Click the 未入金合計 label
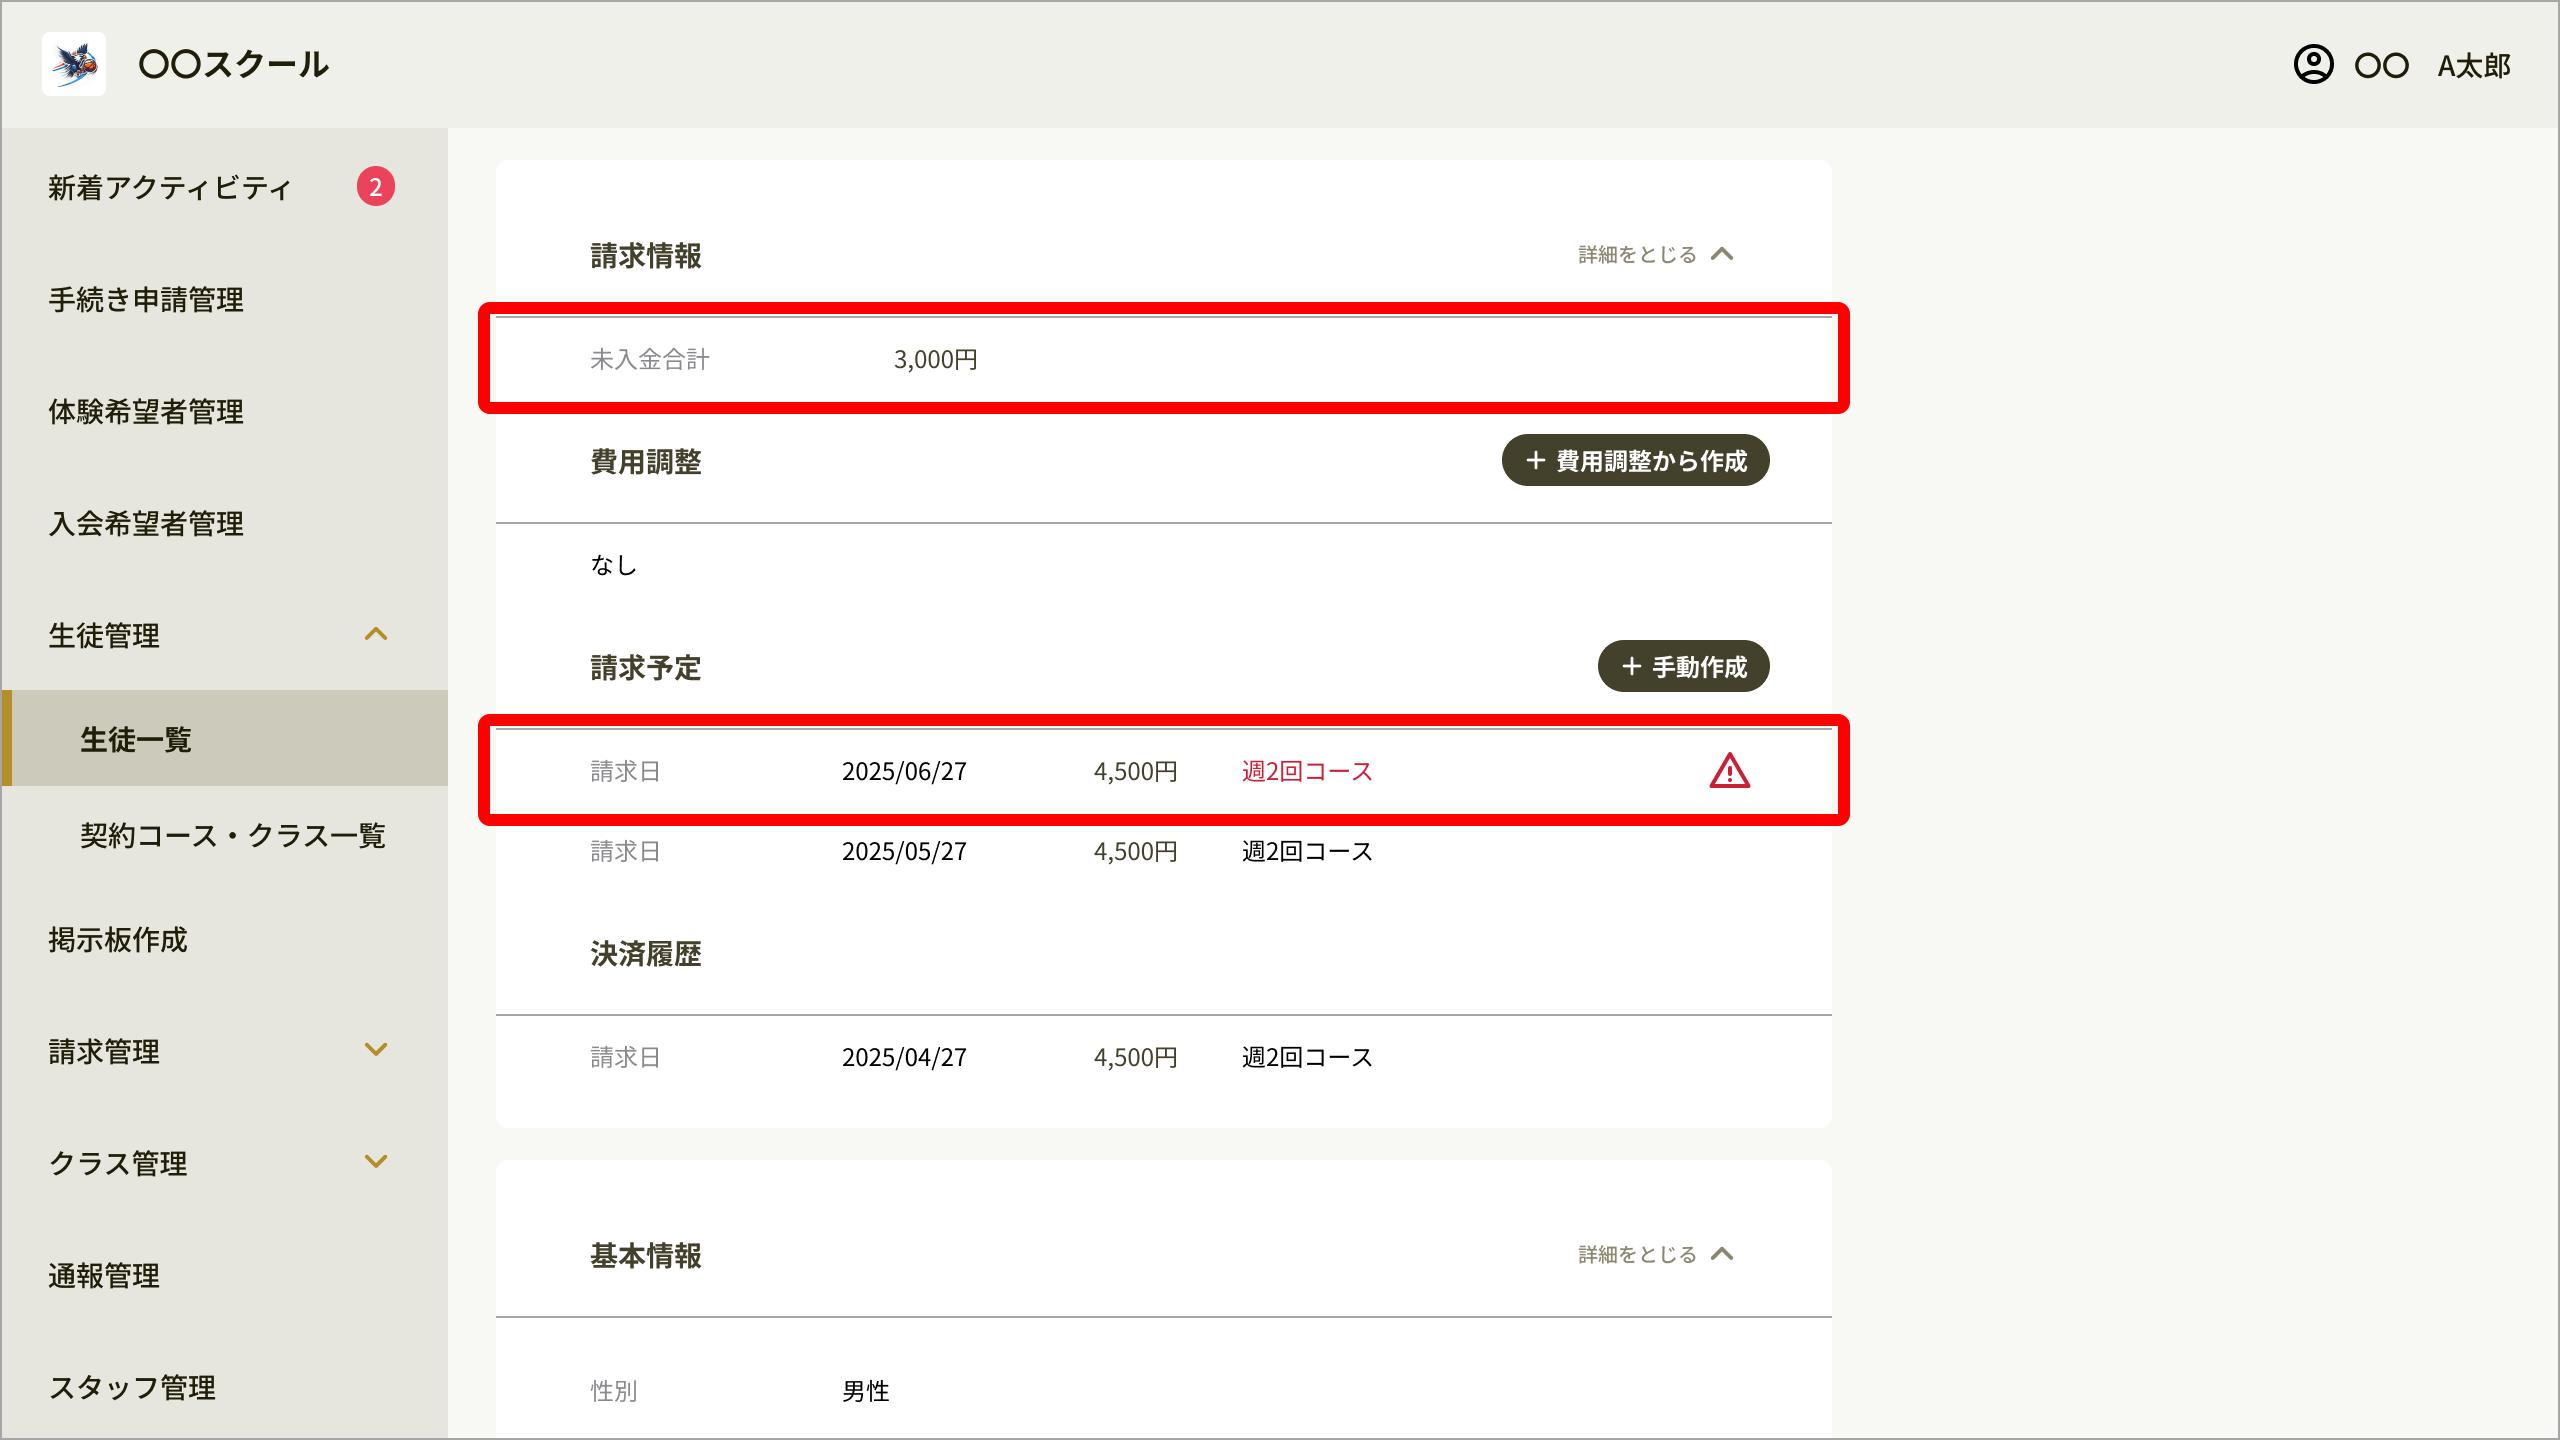The image size is (2560, 1440). [649, 359]
